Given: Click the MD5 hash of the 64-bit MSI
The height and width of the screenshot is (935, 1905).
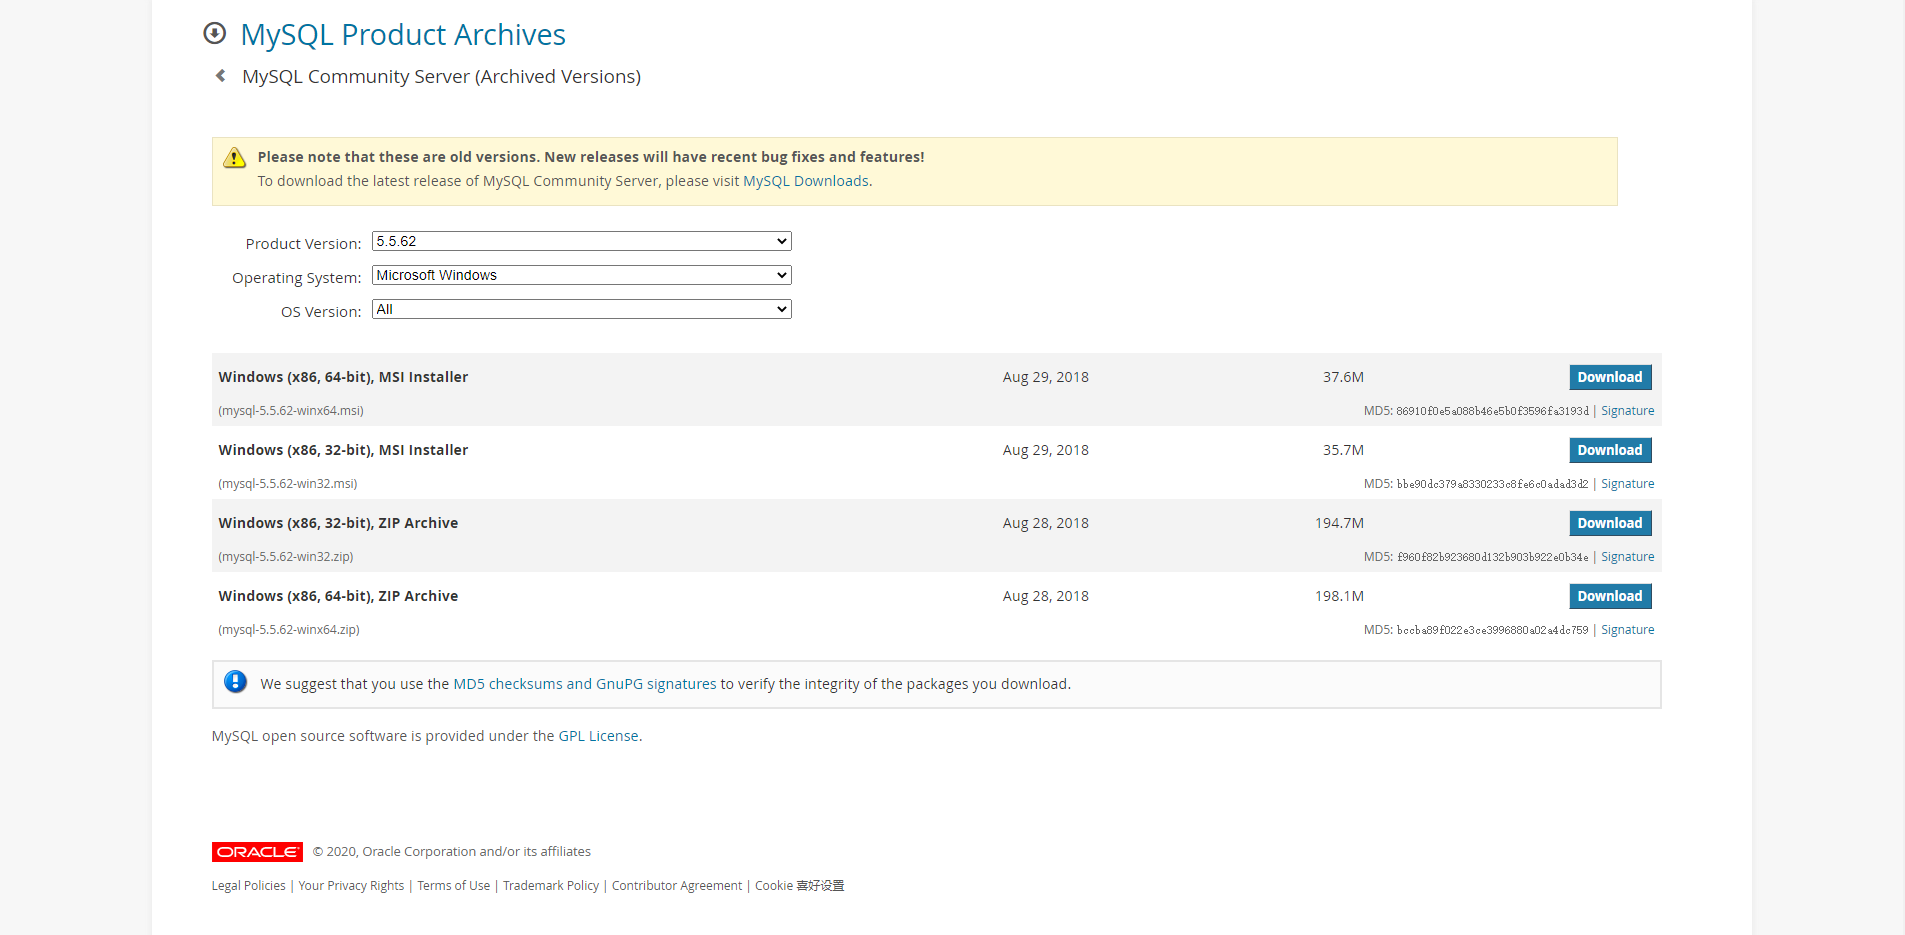Looking at the screenshot, I should click(1492, 411).
